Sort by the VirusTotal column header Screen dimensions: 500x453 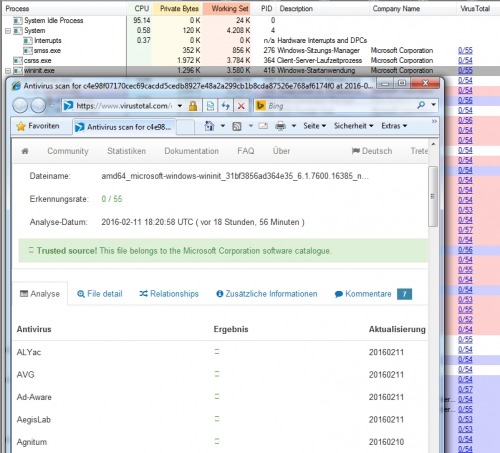point(475,9)
